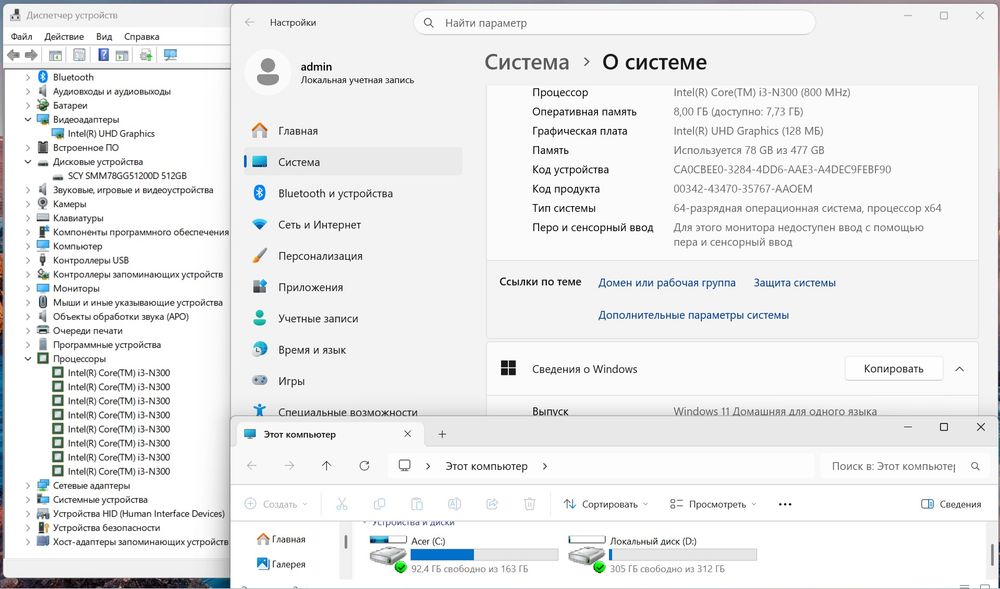Viewport: 1000px width, 589px height.
Task: Open Галерея in Explorer navigation pane
Action: [x=281, y=564]
